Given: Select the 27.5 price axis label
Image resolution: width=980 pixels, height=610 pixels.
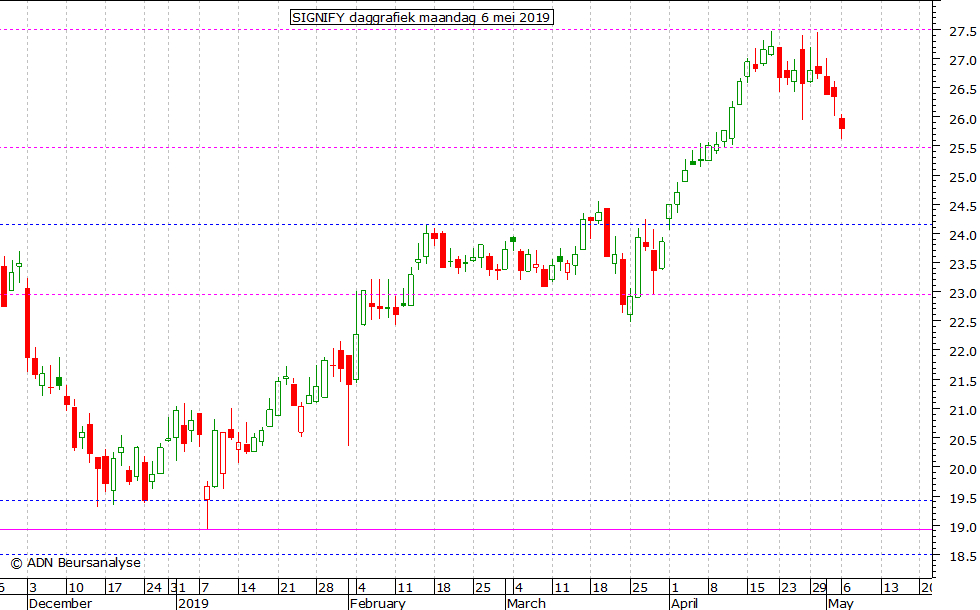Looking at the screenshot, I should [x=962, y=31].
